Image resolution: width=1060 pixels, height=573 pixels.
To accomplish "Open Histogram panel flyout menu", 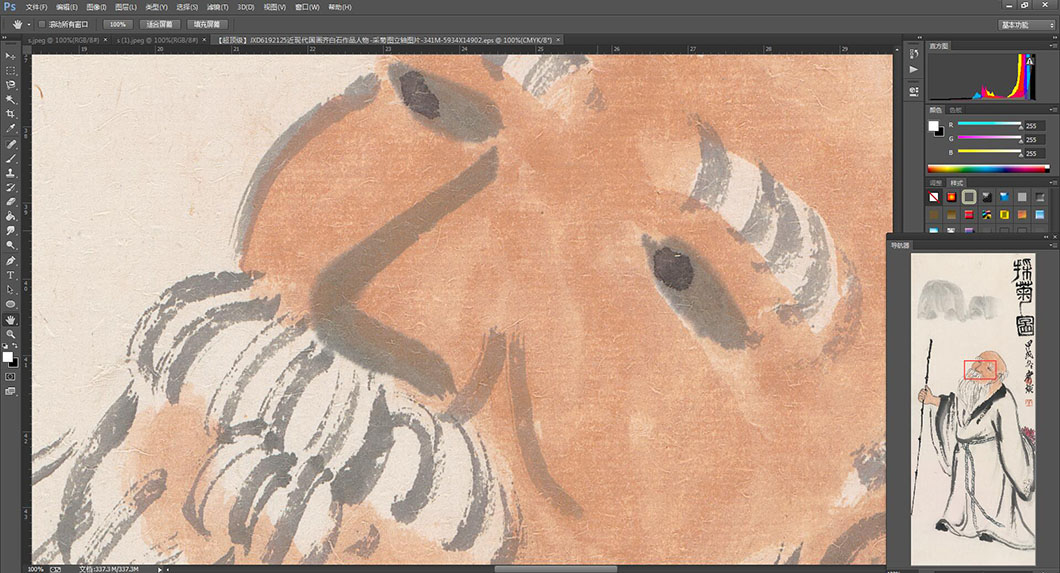I will click(x=1053, y=46).
